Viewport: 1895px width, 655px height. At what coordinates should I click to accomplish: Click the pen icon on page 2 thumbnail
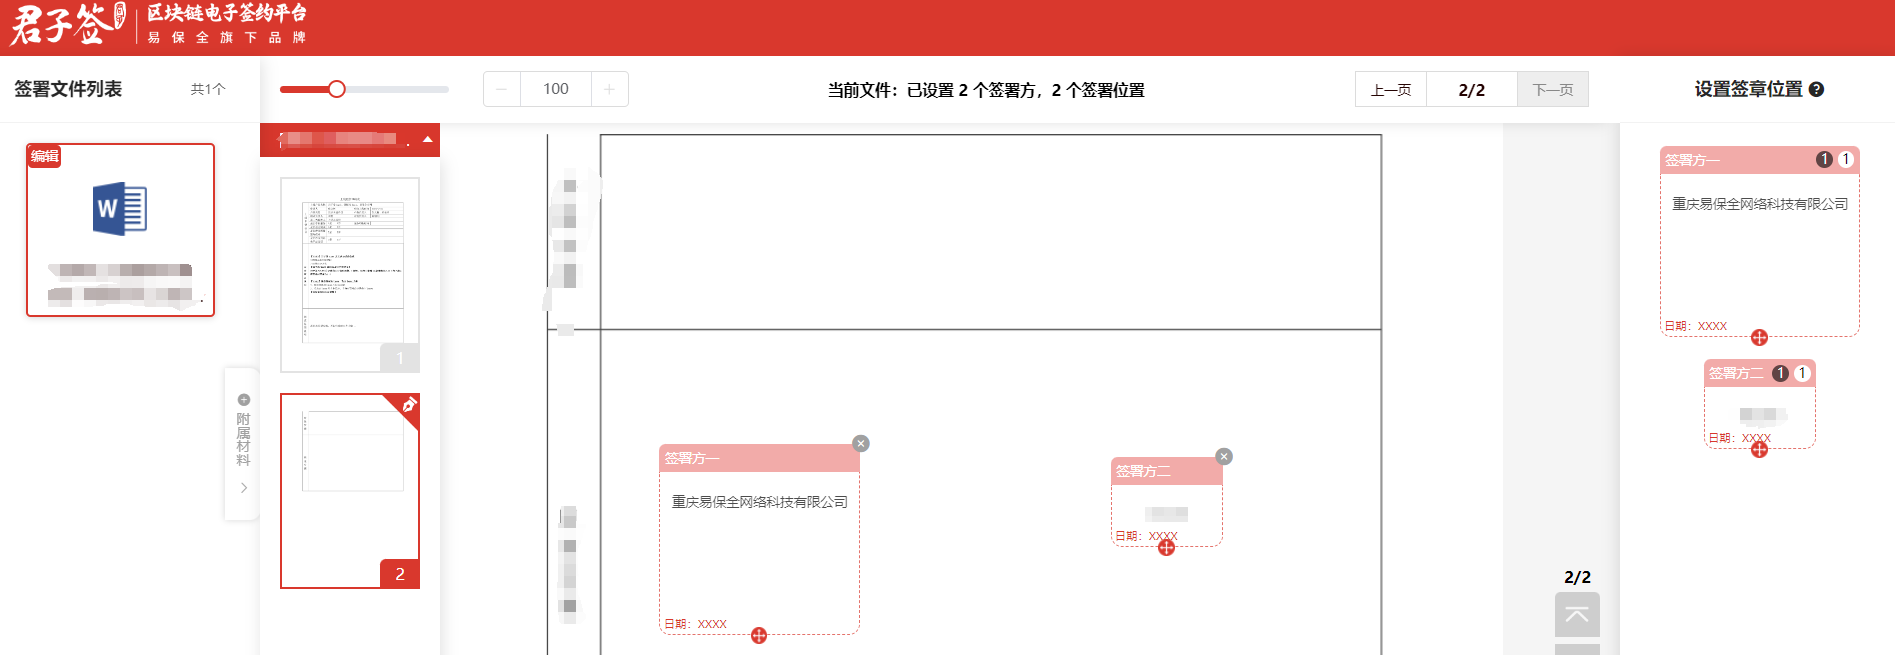409,405
